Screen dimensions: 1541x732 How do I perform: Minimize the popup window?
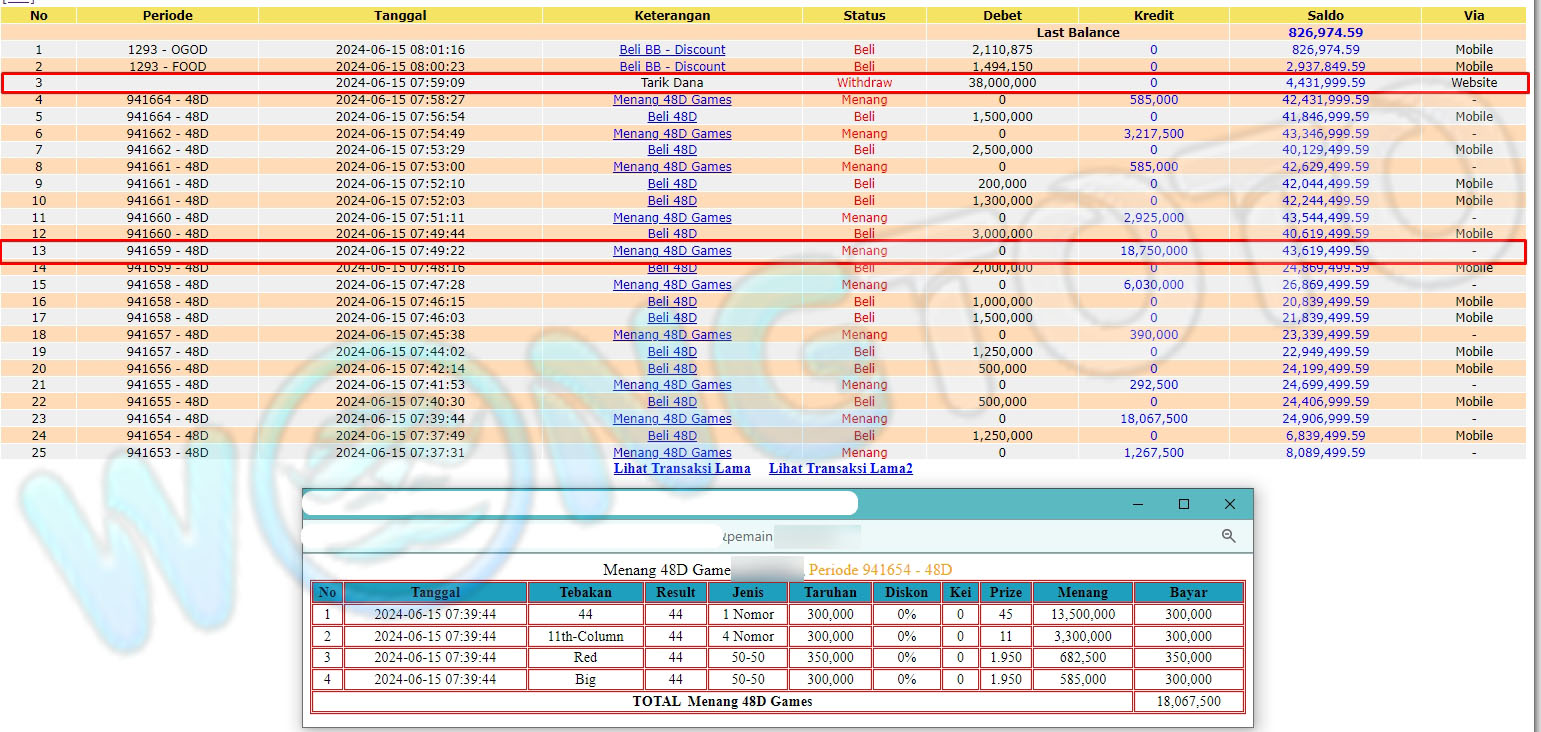(1138, 504)
